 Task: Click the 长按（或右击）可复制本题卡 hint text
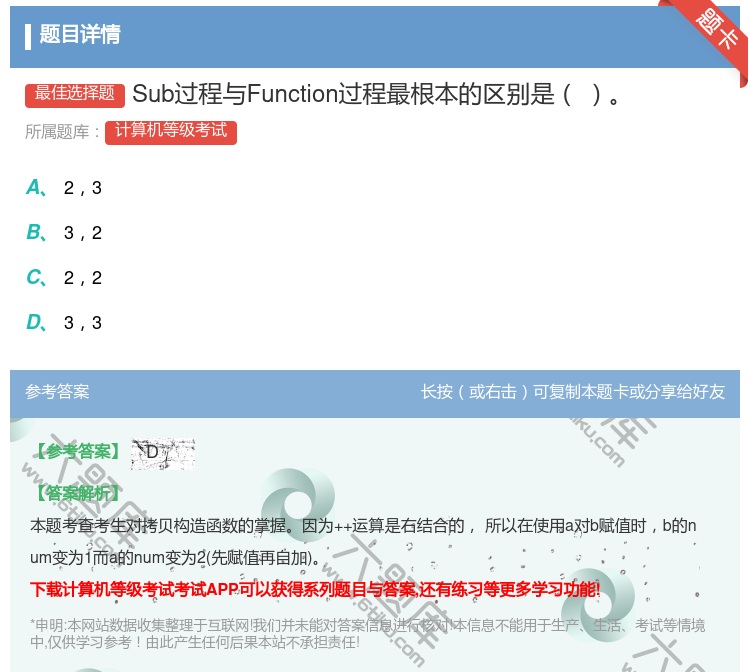click(573, 392)
